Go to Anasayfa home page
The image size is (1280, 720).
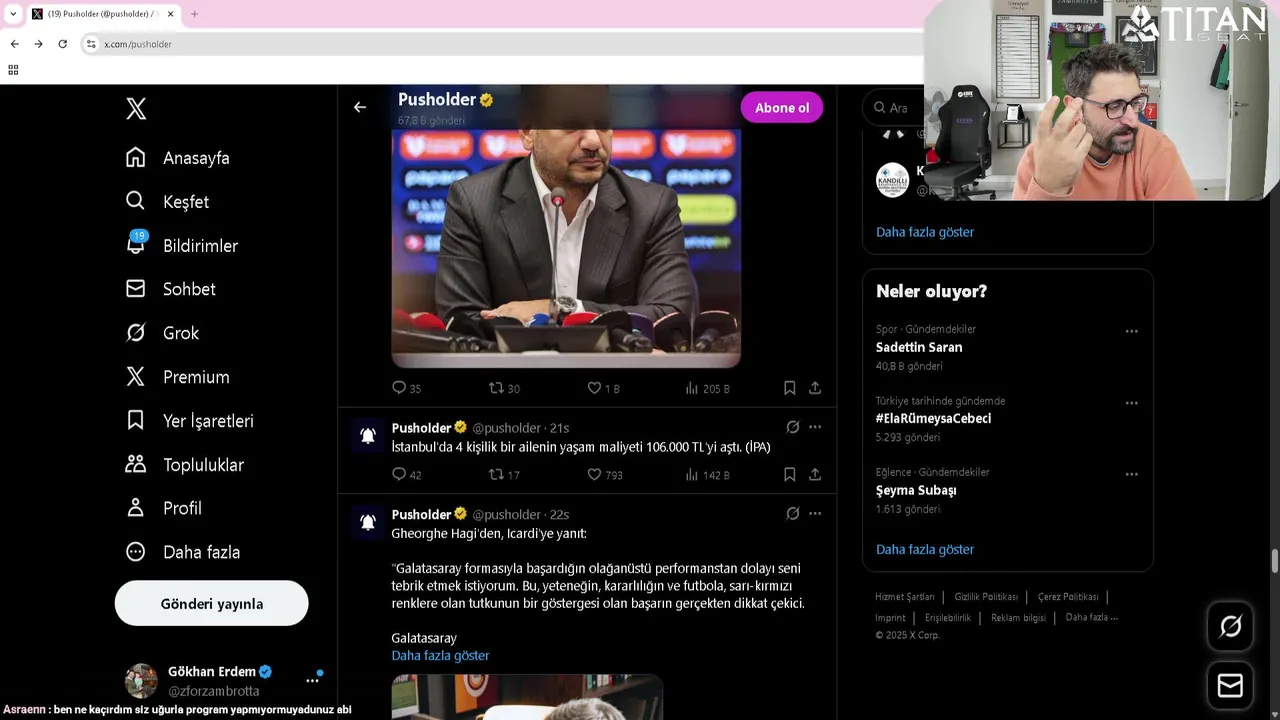pyautogui.click(x=178, y=158)
